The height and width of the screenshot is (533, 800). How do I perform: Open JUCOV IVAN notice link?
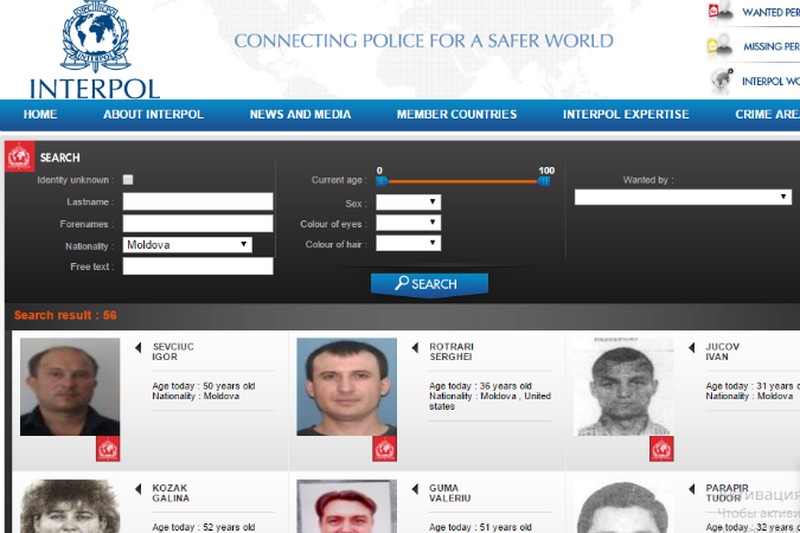click(722, 351)
